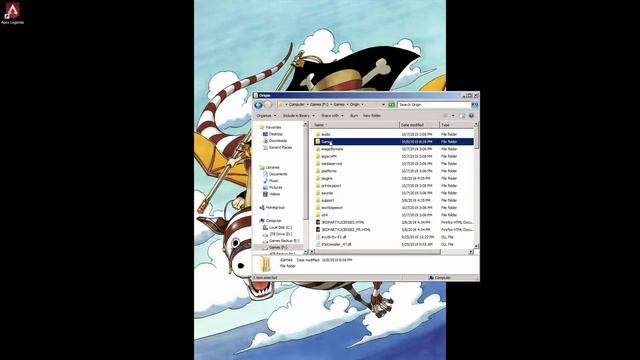The height and width of the screenshot is (360, 640).
Task: Click the texttospeech folder icon
Action: tap(318, 208)
